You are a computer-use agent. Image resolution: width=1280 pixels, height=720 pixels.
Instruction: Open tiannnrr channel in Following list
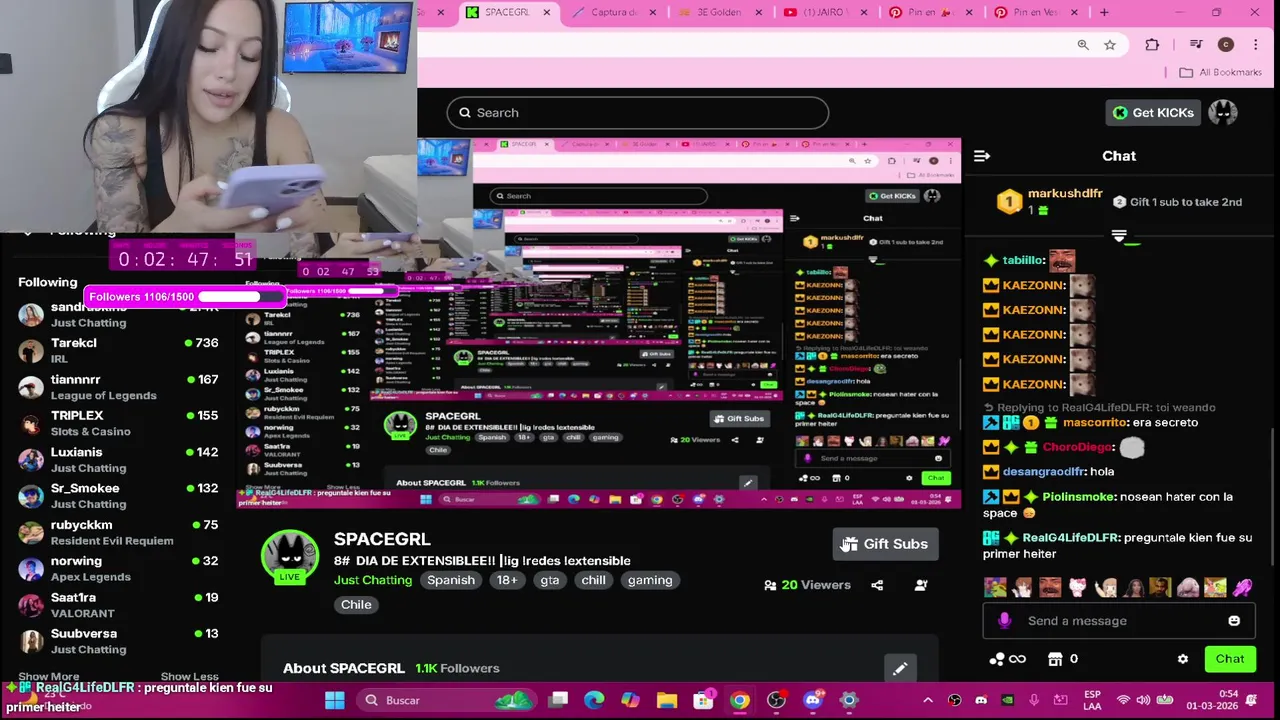pos(118,387)
